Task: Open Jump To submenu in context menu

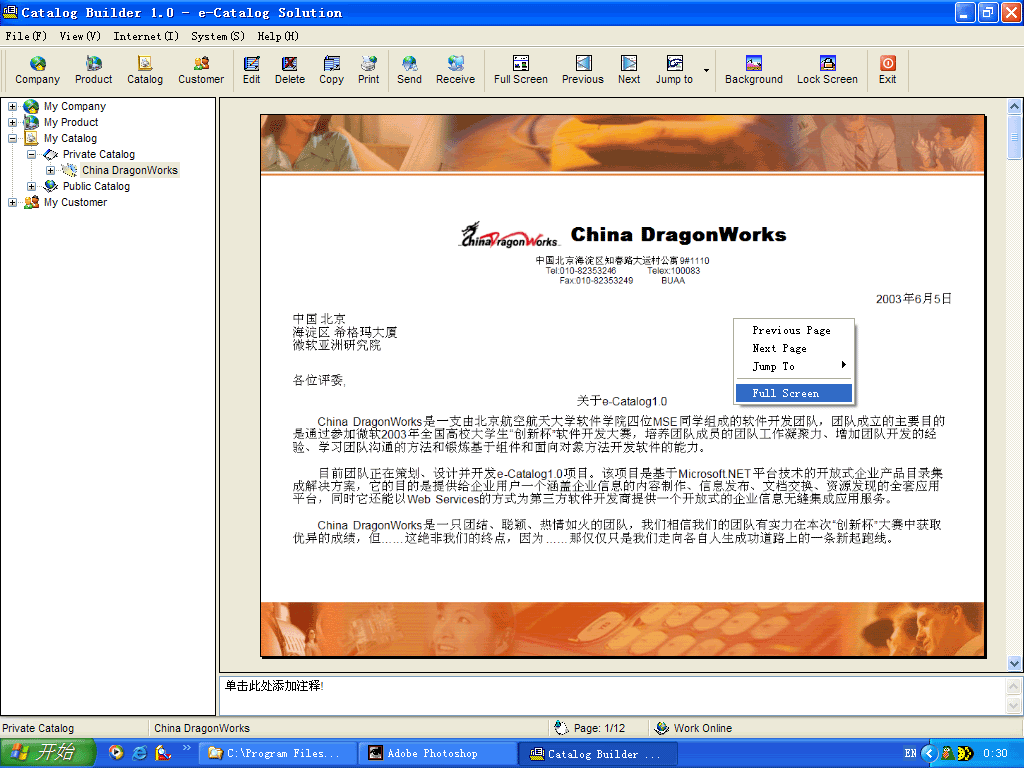Action: click(x=793, y=366)
